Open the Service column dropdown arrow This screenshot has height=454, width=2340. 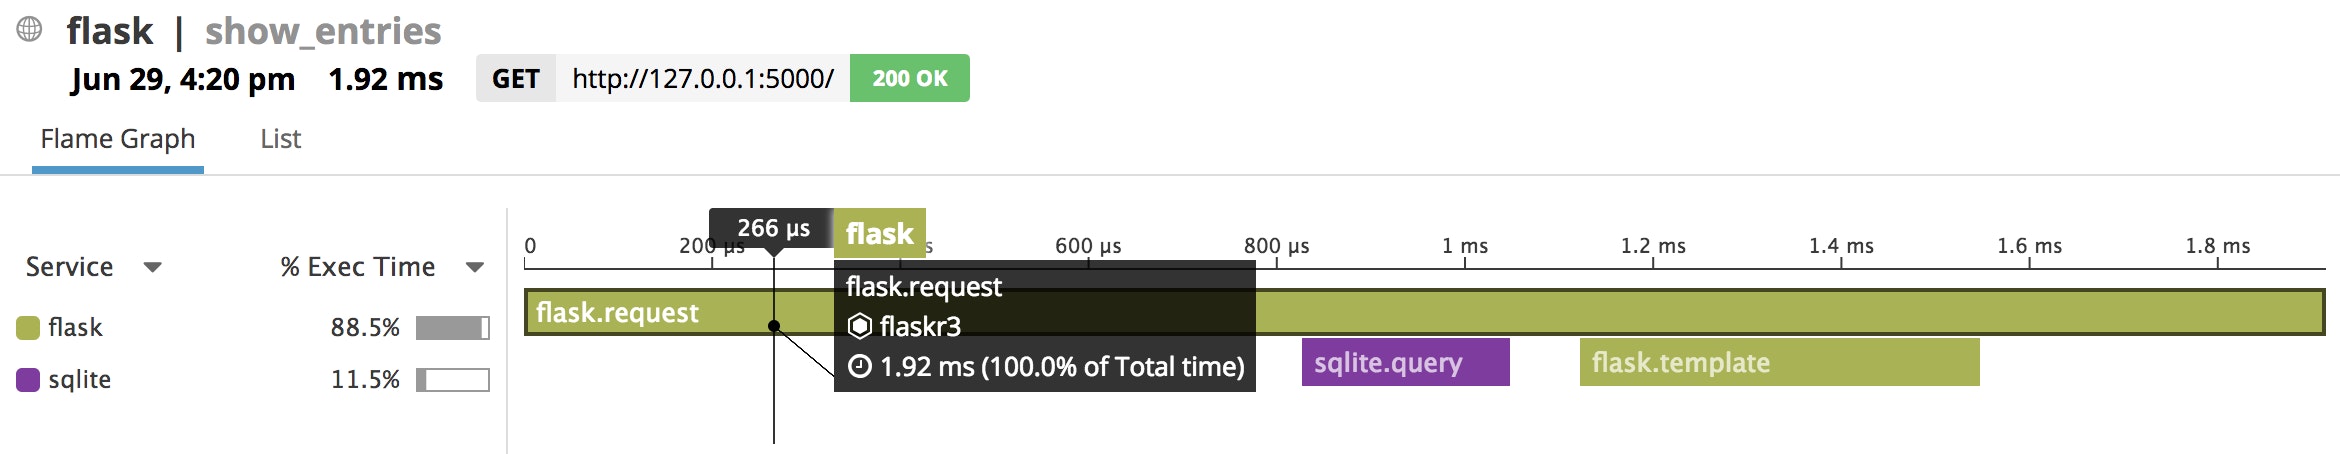tap(153, 267)
